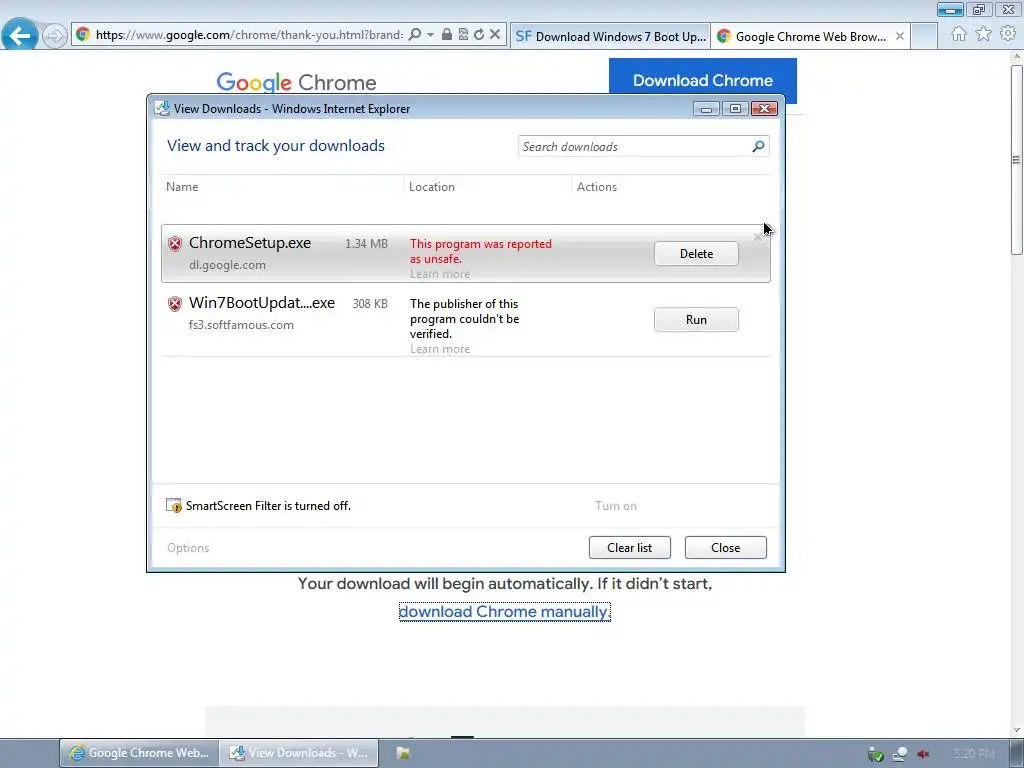The width and height of the screenshot is (1024, 768).
Task: Click 'This program was reported as unsafe' message
Action: click(481, 251)
